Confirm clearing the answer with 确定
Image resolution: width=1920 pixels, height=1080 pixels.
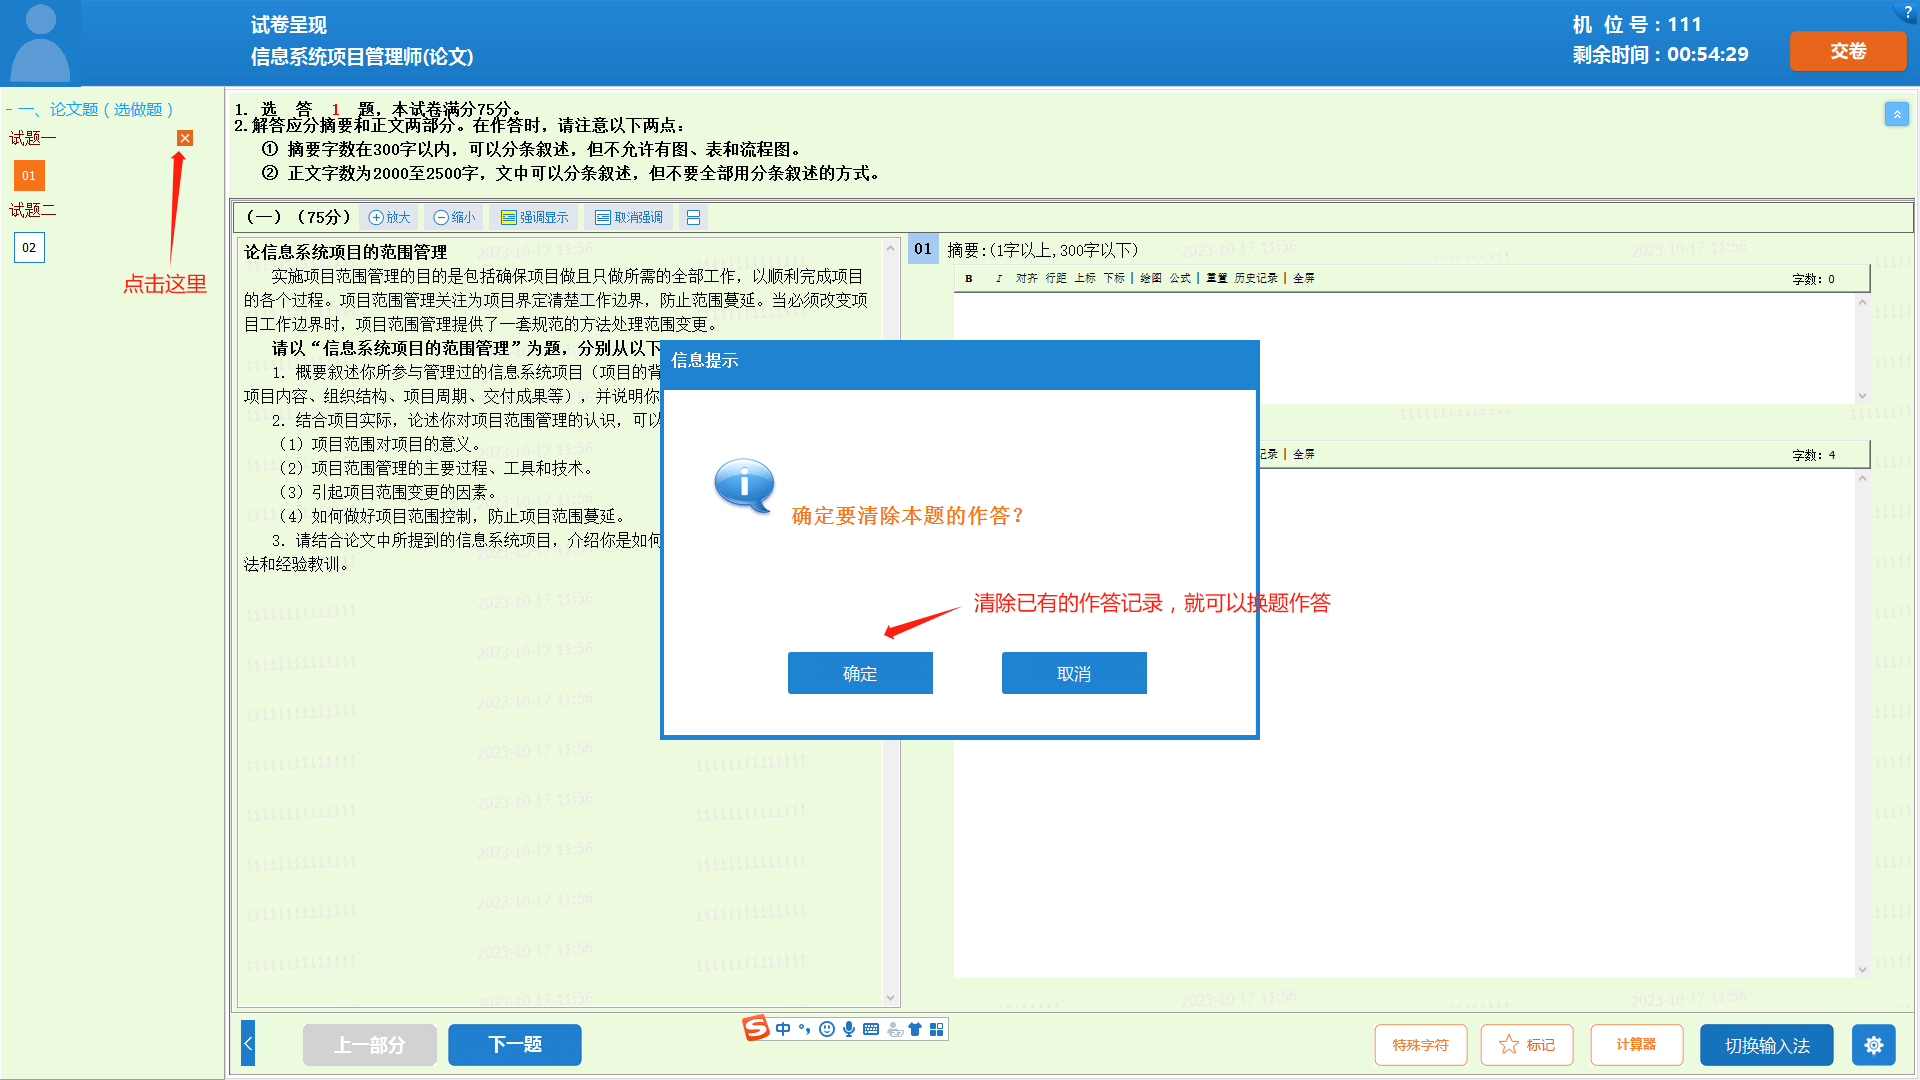click(860, 673)
